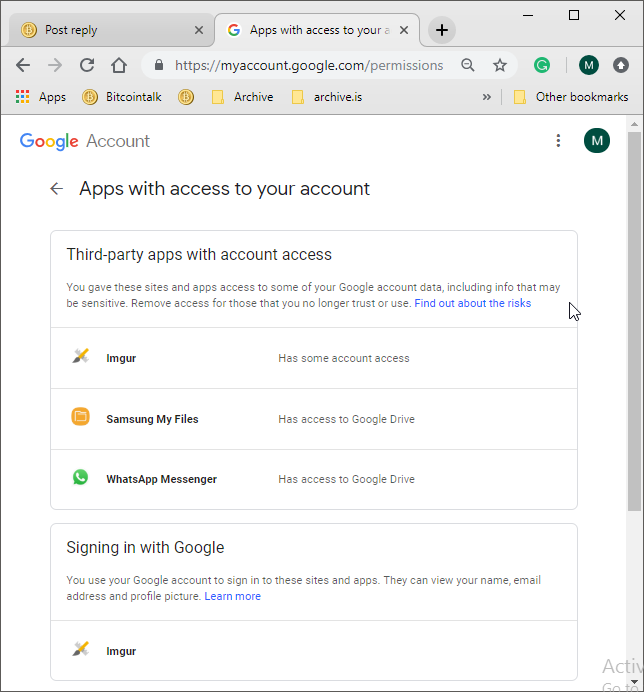Bookmark this page with the star icon
644x692 pixels.
point(500,65)
